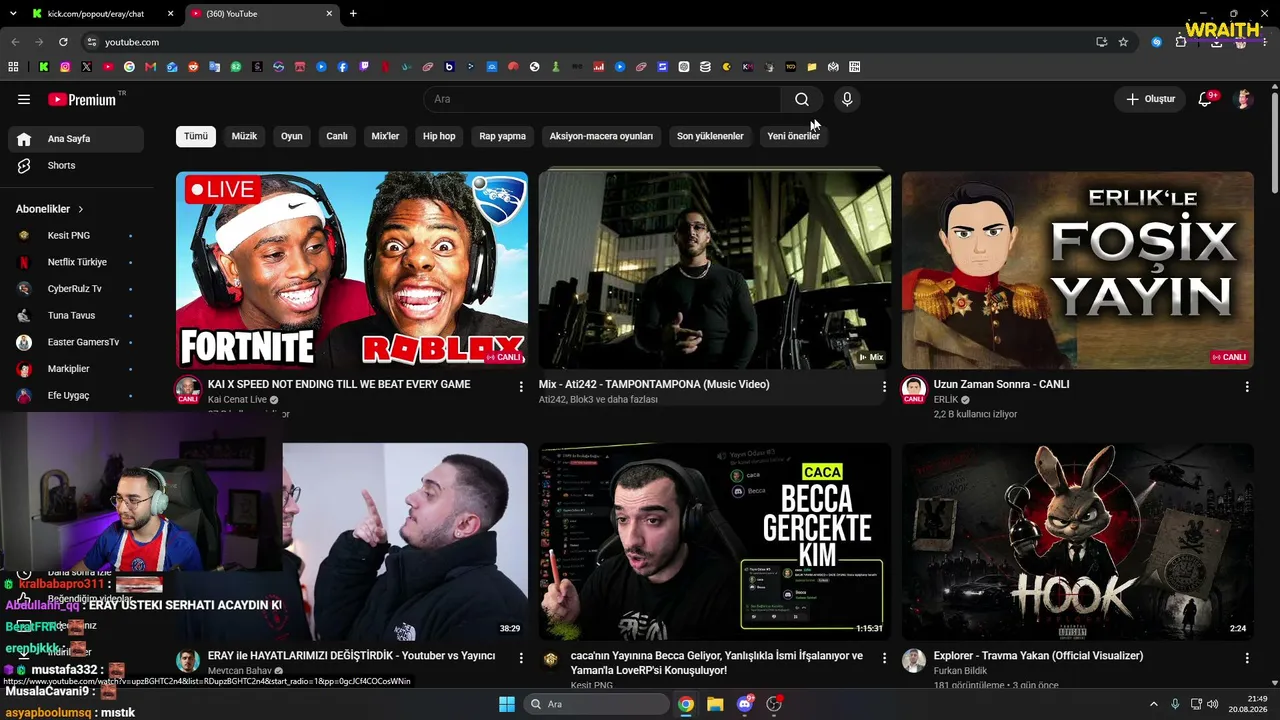
Task: Open more options for KAI X SPEED video
Action: point(521,386)
